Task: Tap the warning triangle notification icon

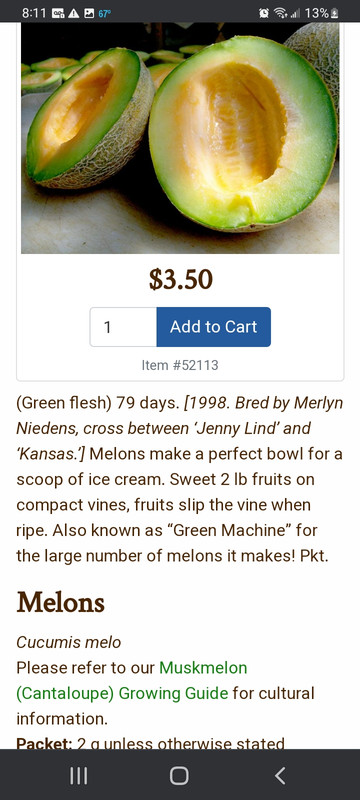Action: click(73, 13)
